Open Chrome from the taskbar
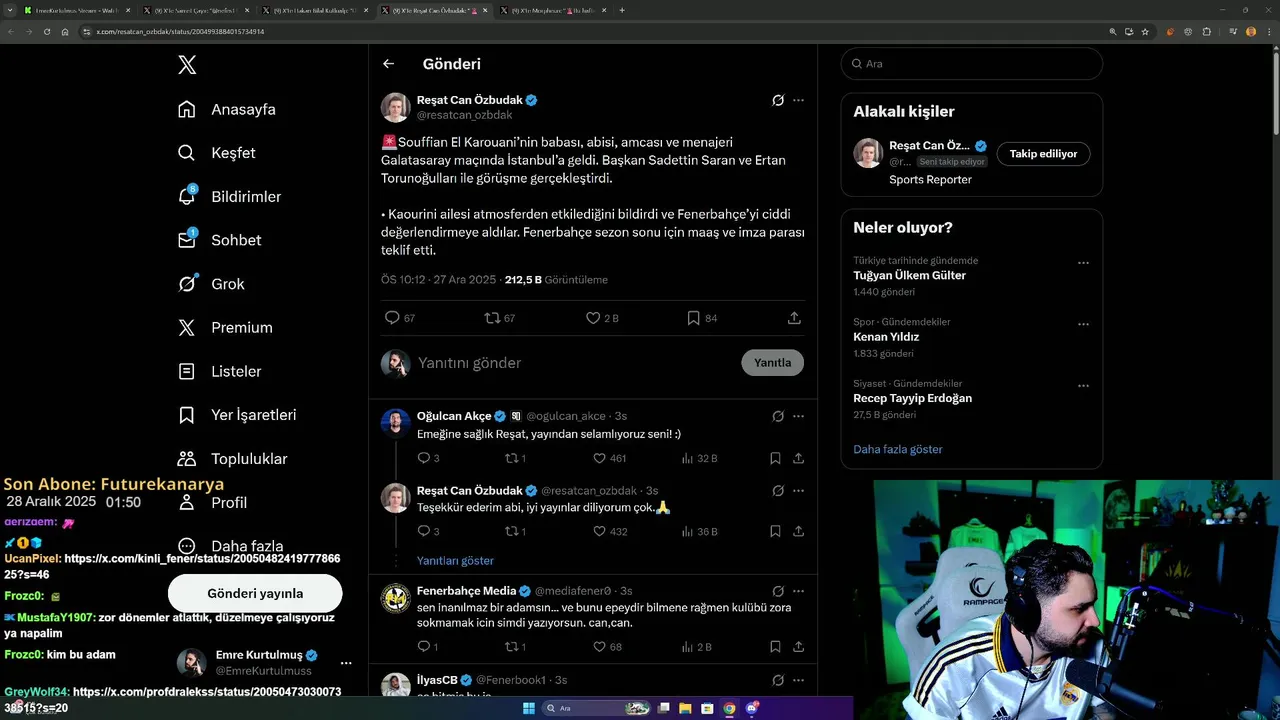Screen dimensions: 1280x720 (x=729, y=708)
